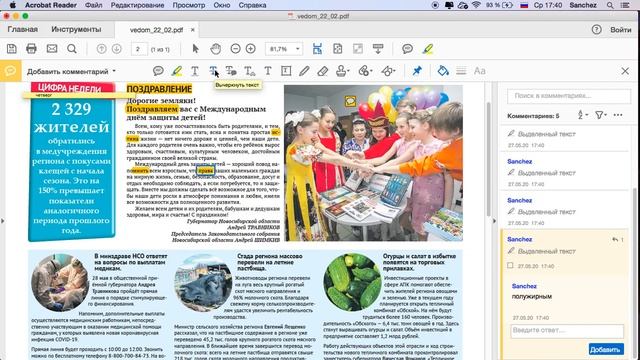The image size is (640, 360).
Task: Select the Eraser tool
Action: click(x=322, y=71)
